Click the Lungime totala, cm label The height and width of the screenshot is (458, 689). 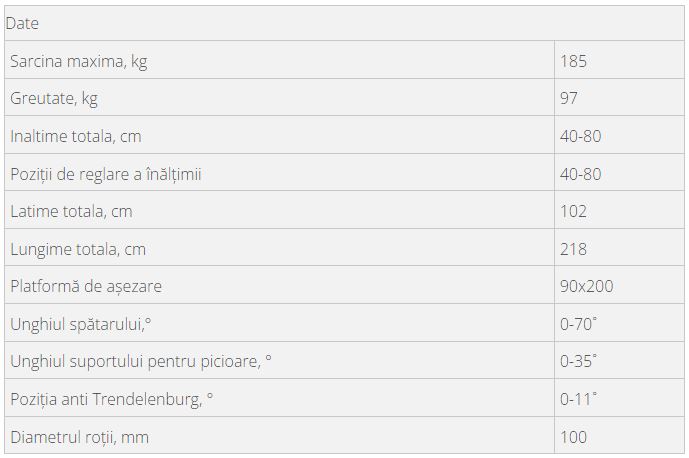[x=78, y=249]
